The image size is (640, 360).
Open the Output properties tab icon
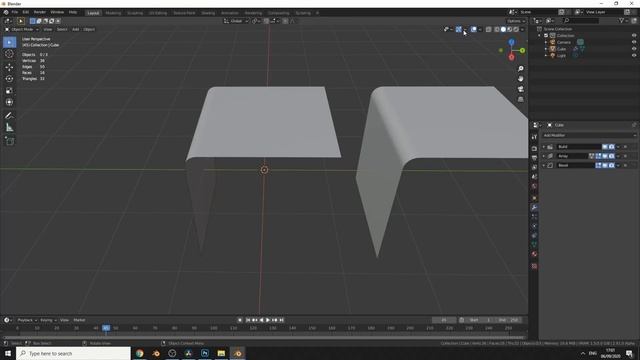tap(534, 158)
